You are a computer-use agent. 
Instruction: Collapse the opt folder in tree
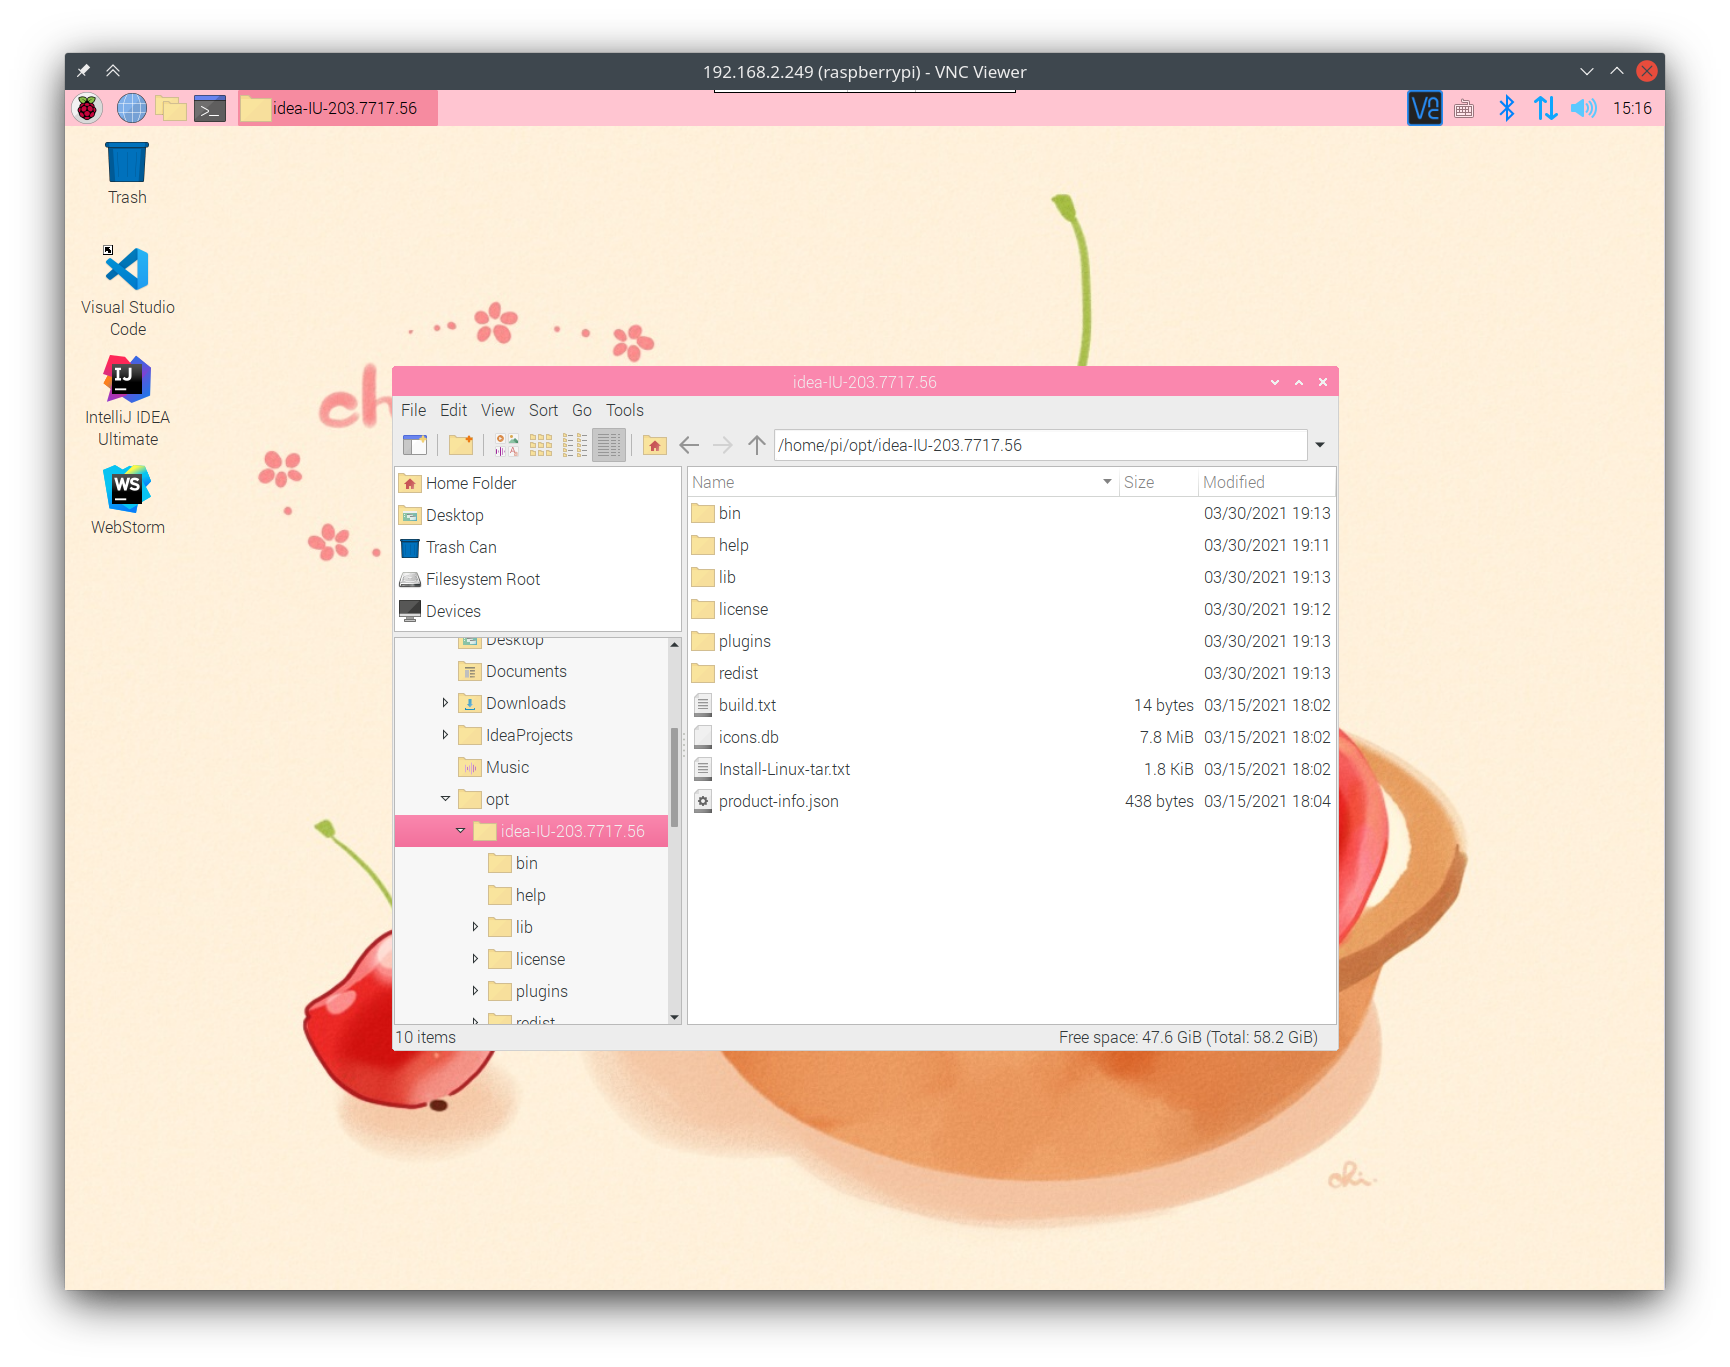coord(445,799)
